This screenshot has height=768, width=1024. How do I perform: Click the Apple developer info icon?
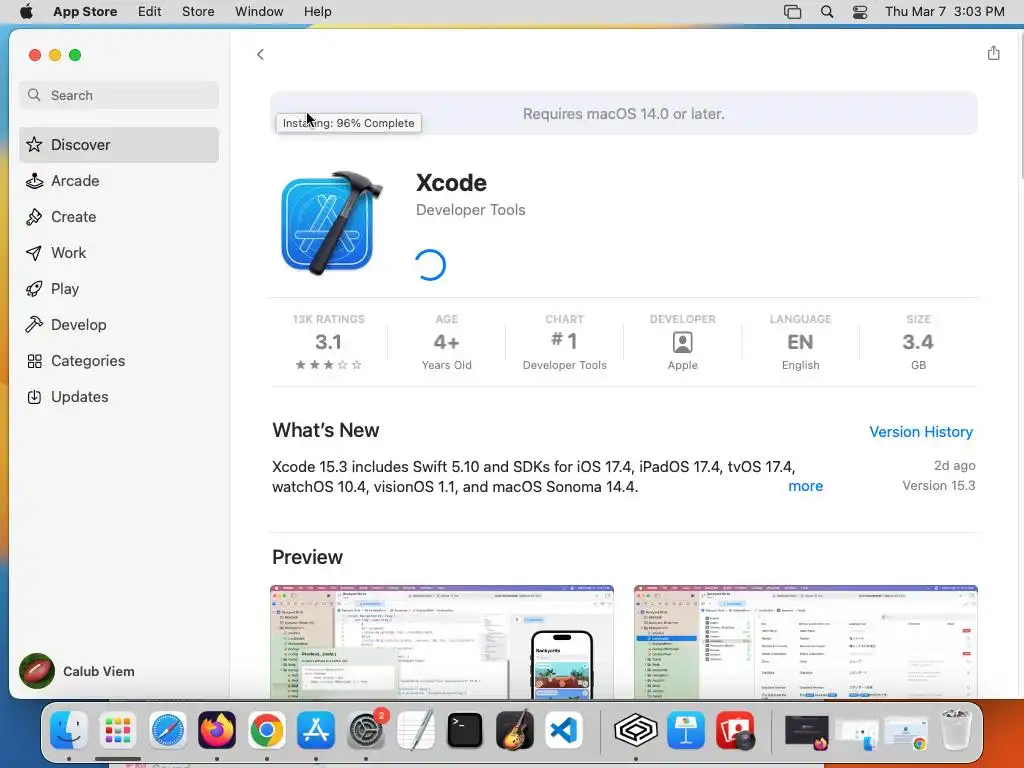tap(682, 342)
